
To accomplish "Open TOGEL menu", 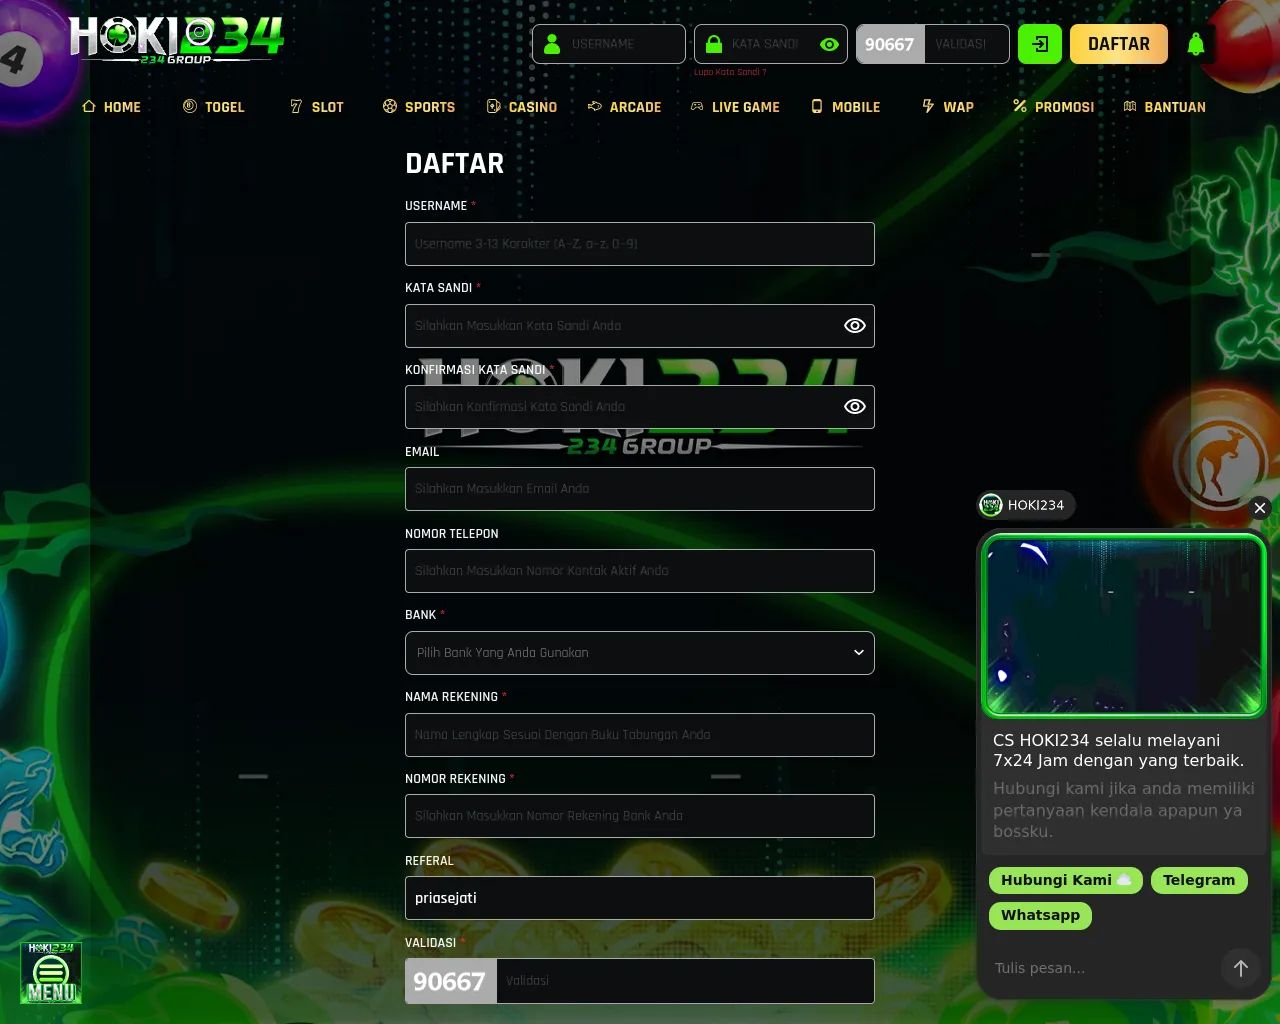I will coord(214,107).
